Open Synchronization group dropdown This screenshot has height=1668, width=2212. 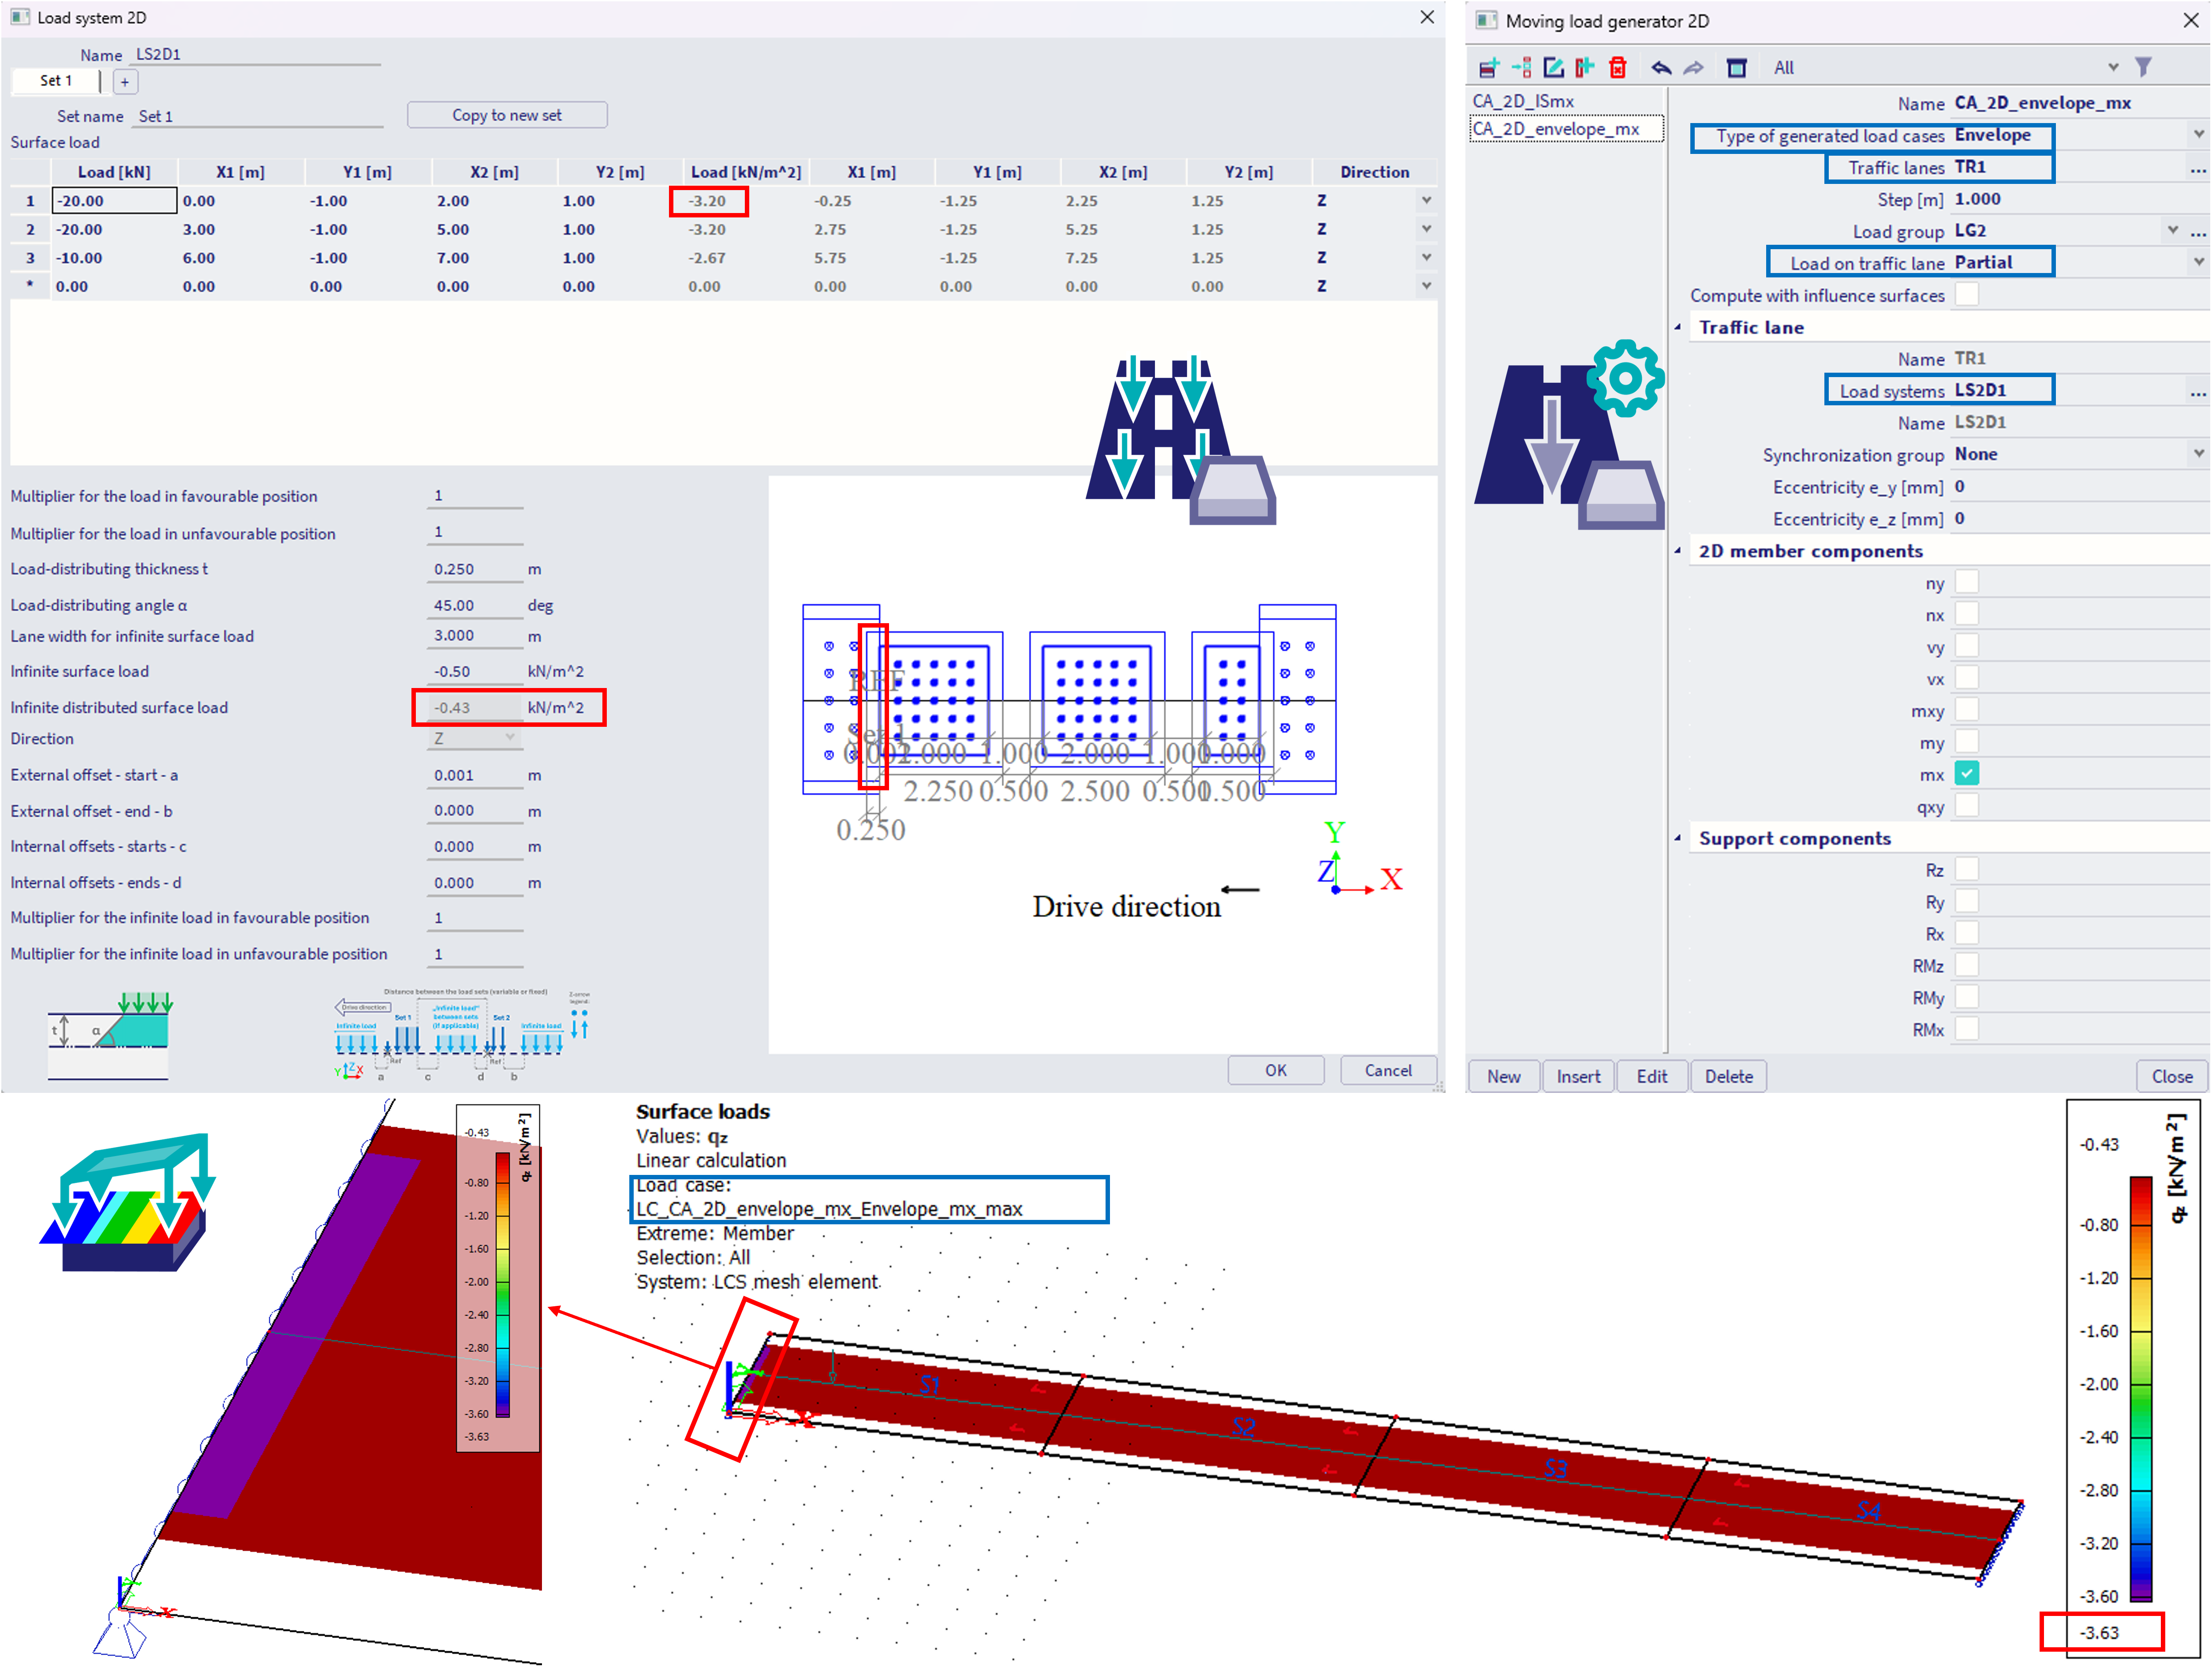tap(2198, 453)
